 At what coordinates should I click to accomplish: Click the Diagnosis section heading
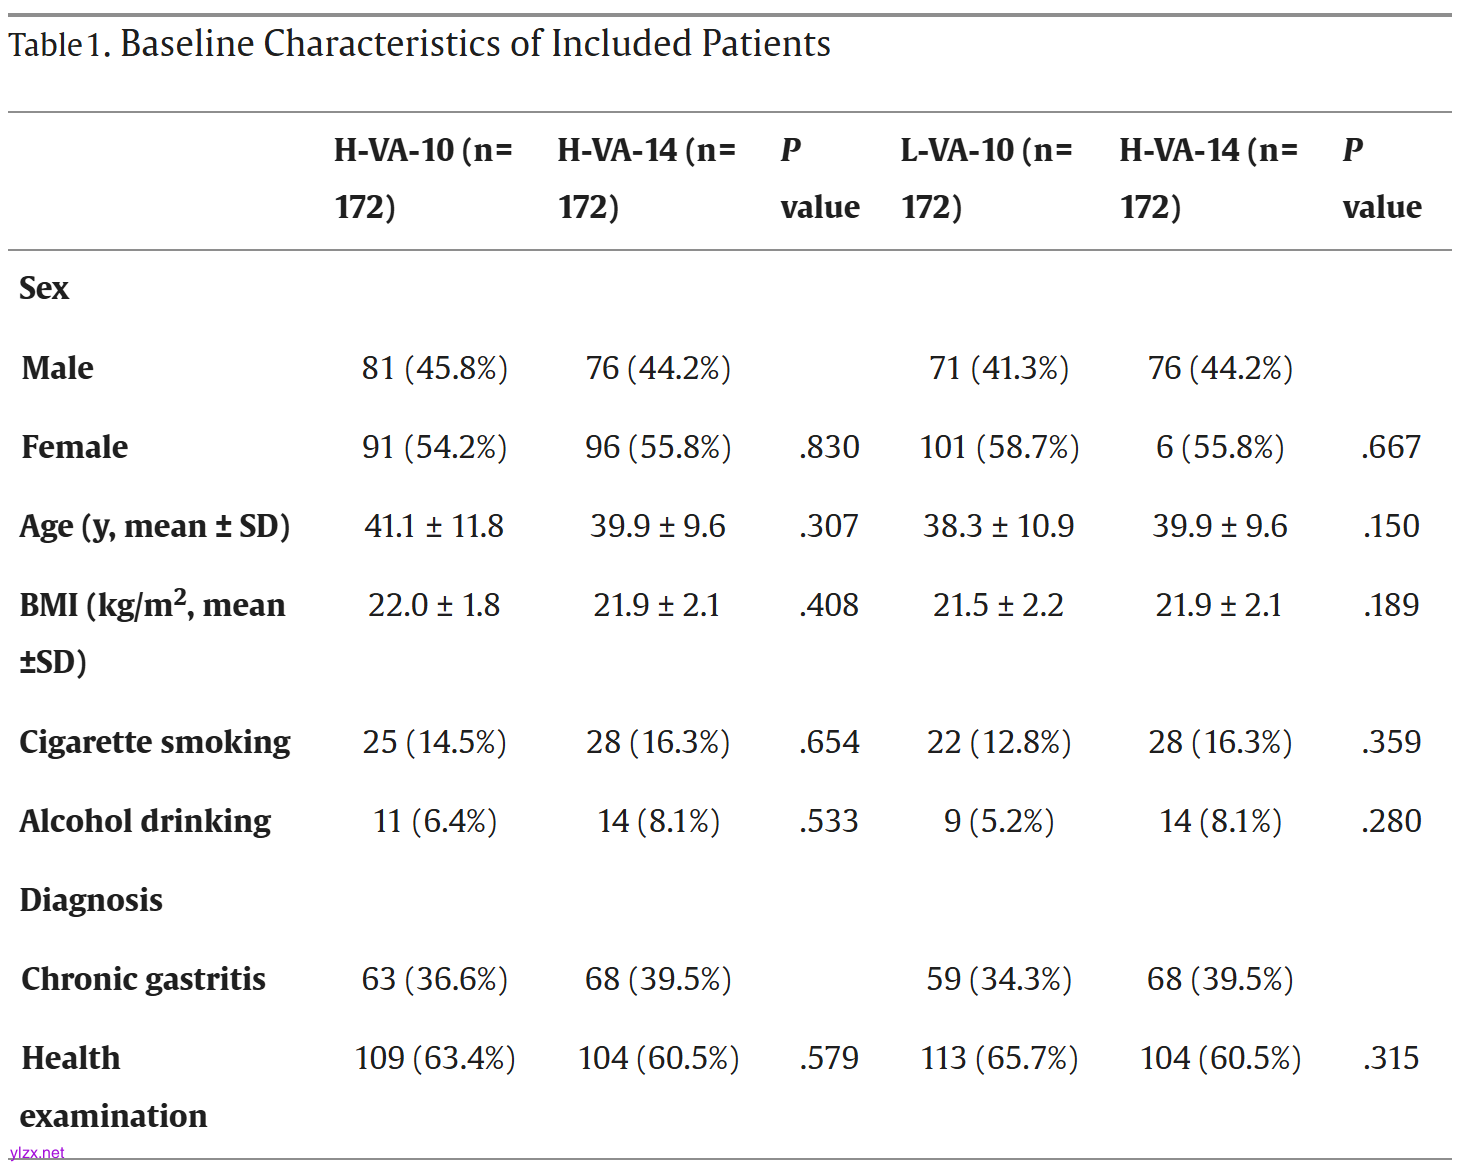pyautogui.click(x=91, y=900)
